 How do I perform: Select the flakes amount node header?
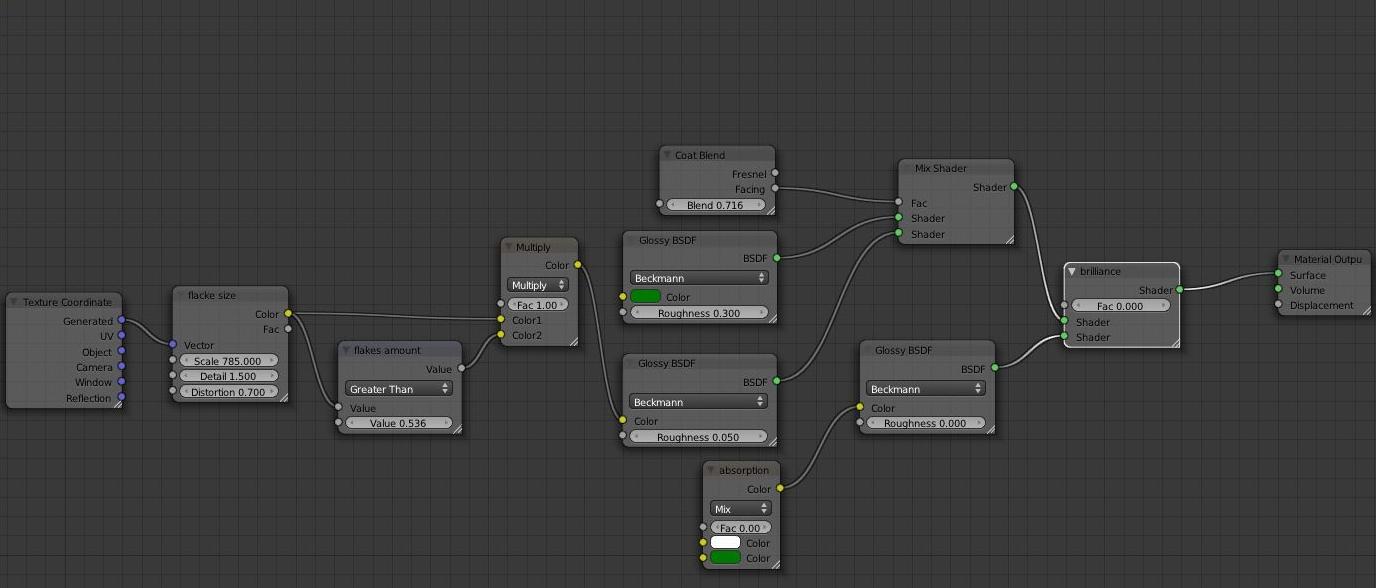(x=400, y=350)
